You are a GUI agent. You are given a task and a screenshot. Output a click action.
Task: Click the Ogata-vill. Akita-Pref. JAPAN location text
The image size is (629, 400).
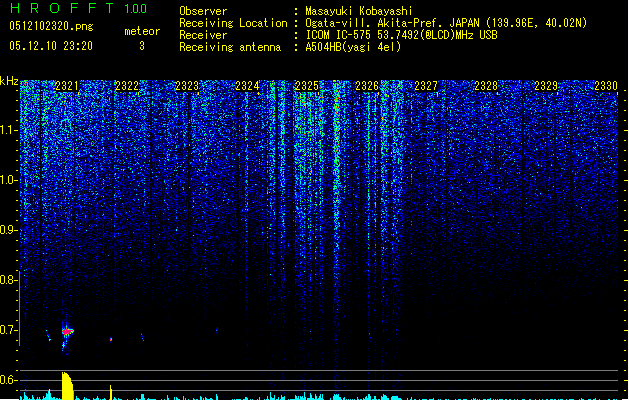[446, 23]
